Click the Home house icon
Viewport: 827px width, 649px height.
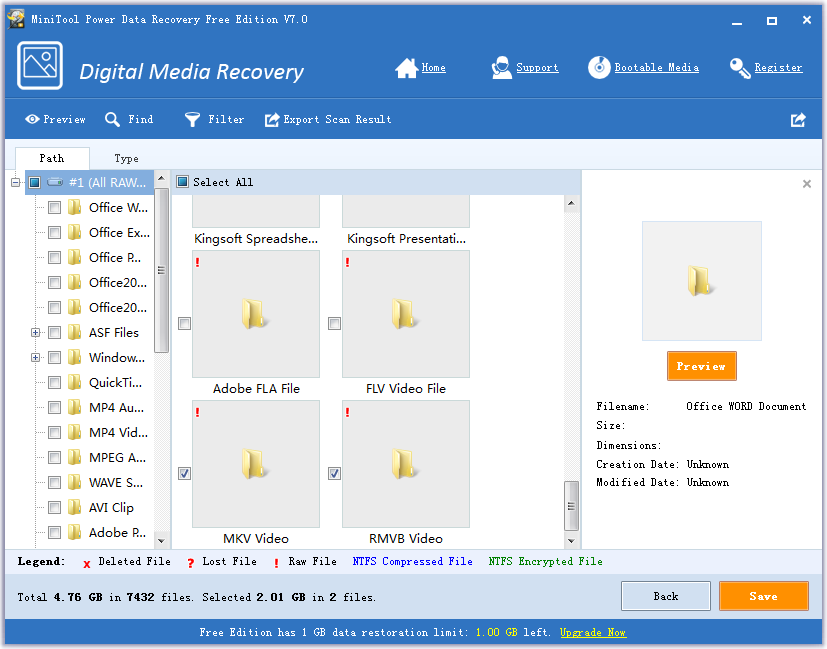coord(407,67)
